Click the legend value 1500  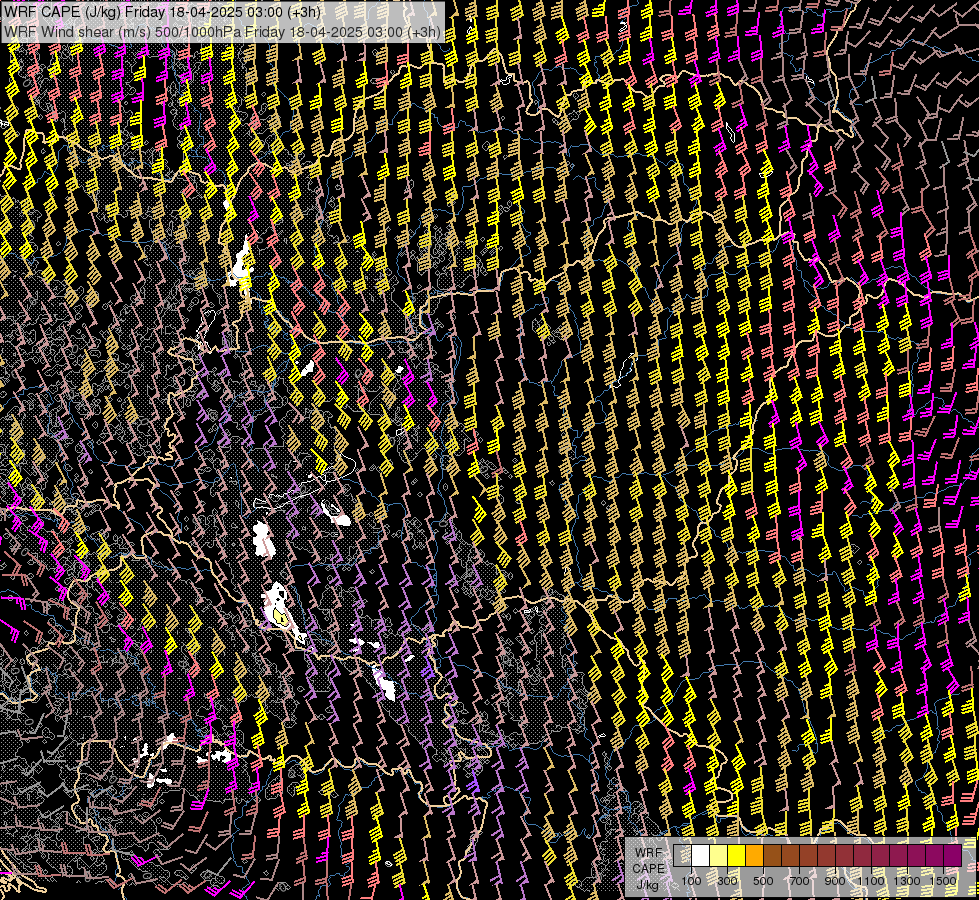[943, 881]
